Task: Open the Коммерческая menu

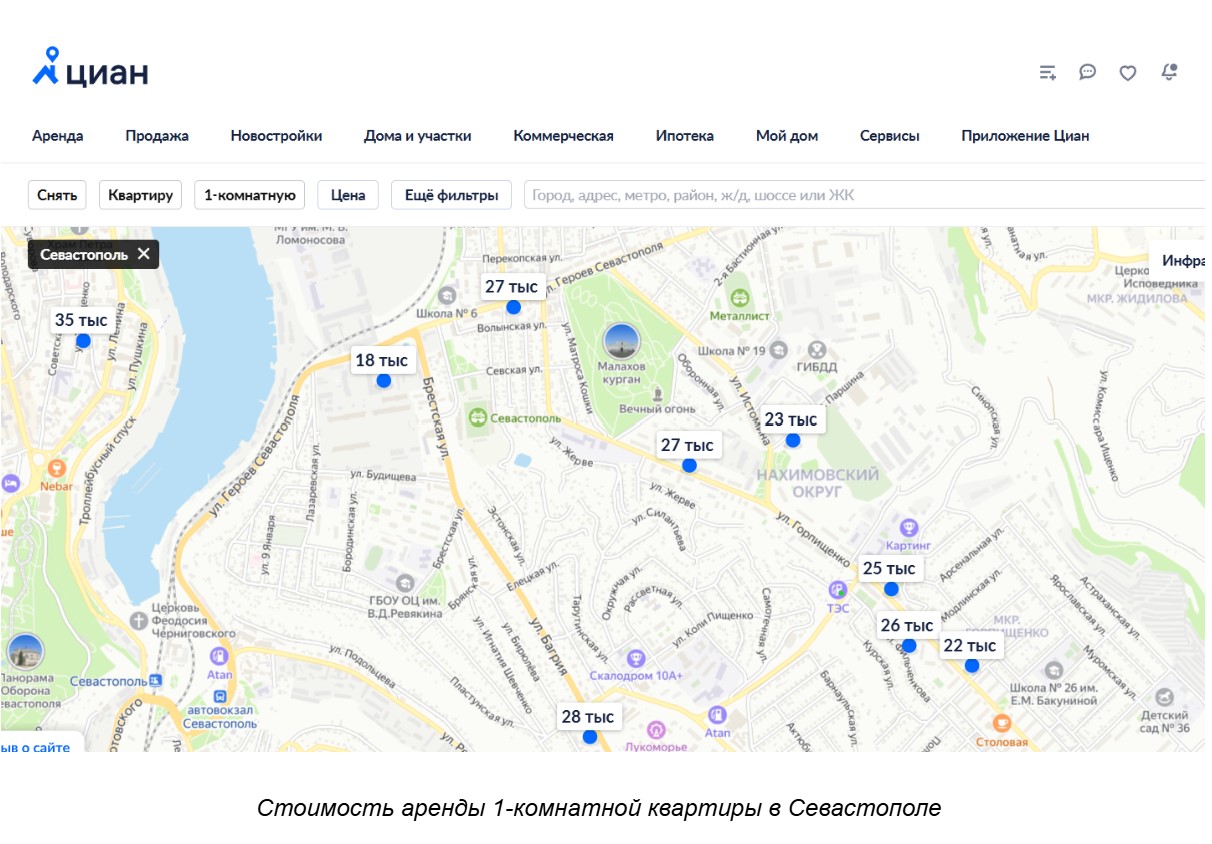Action: 564,136
